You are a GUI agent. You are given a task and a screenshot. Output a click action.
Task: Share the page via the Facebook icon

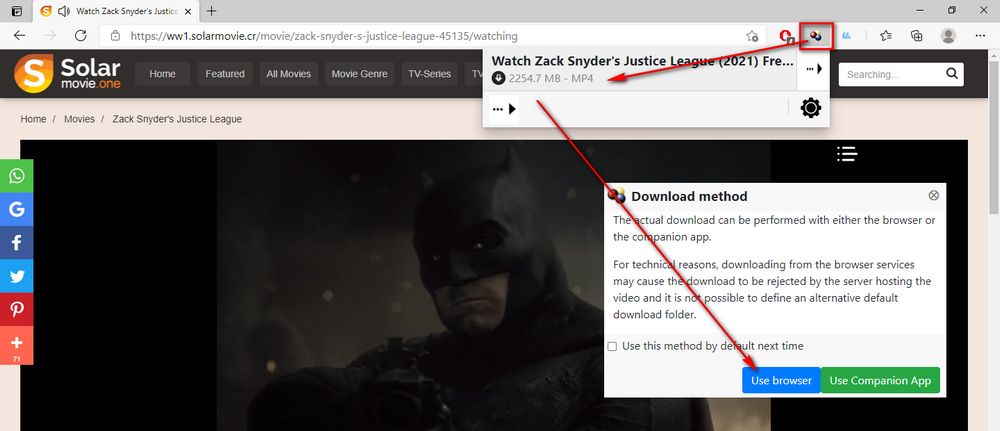coord(17,242)
